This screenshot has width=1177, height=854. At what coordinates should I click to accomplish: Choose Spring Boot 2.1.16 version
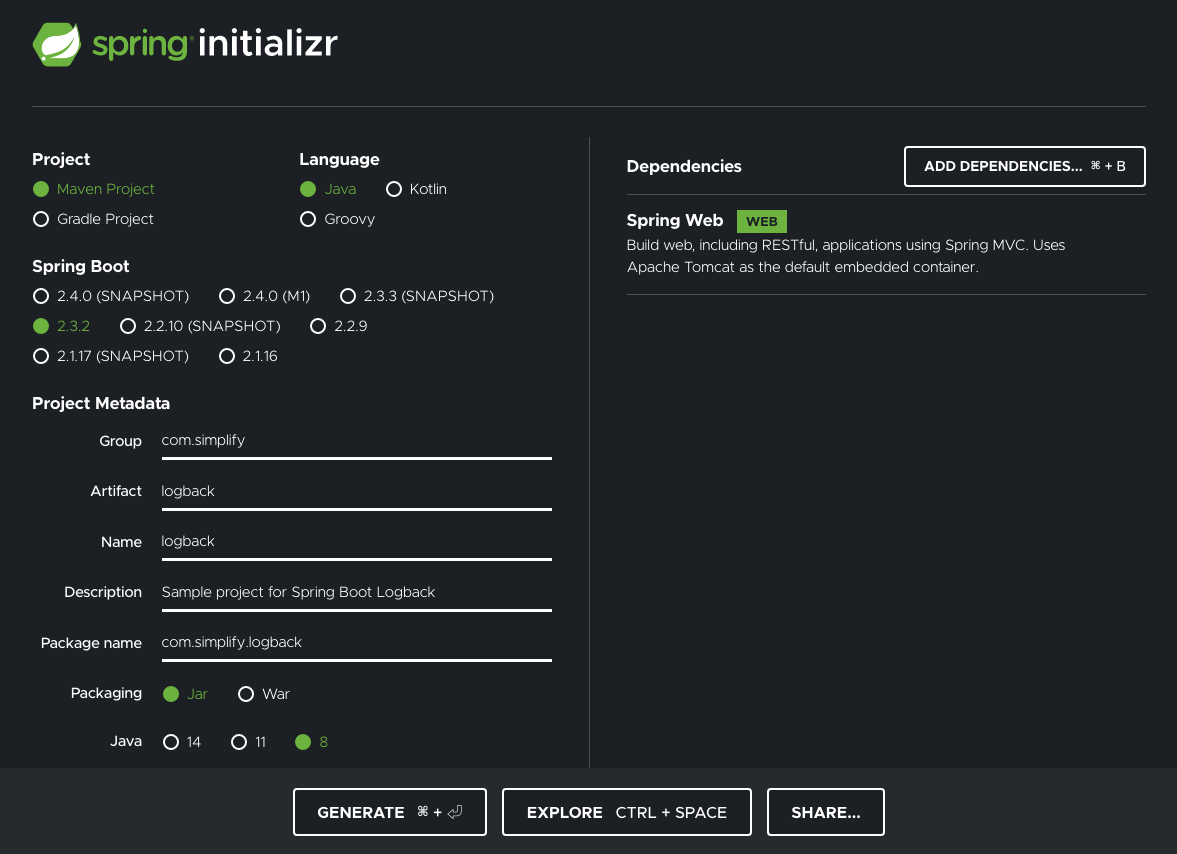click(227, 356)
